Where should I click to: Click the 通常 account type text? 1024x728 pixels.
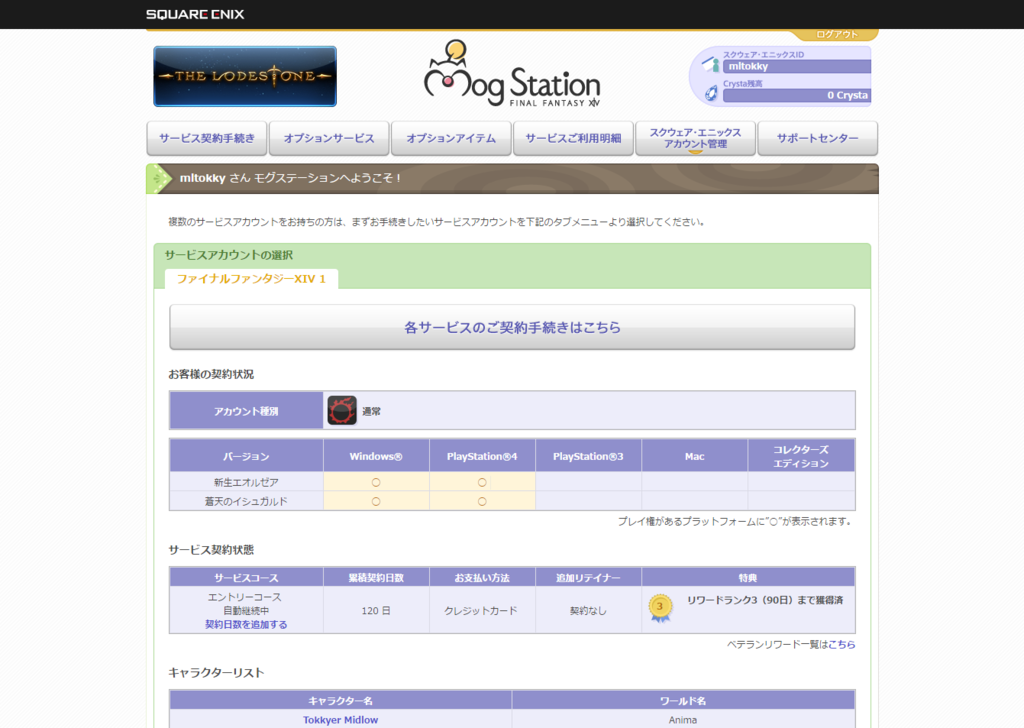[372, 411]
